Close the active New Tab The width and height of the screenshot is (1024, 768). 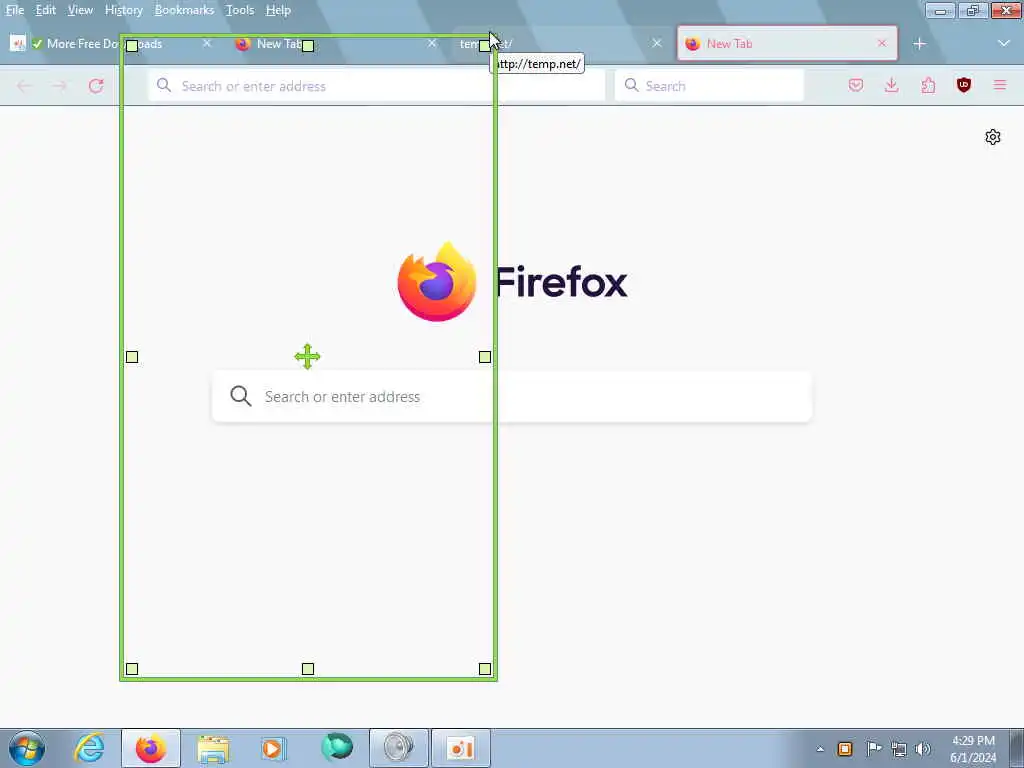[882, 43]
